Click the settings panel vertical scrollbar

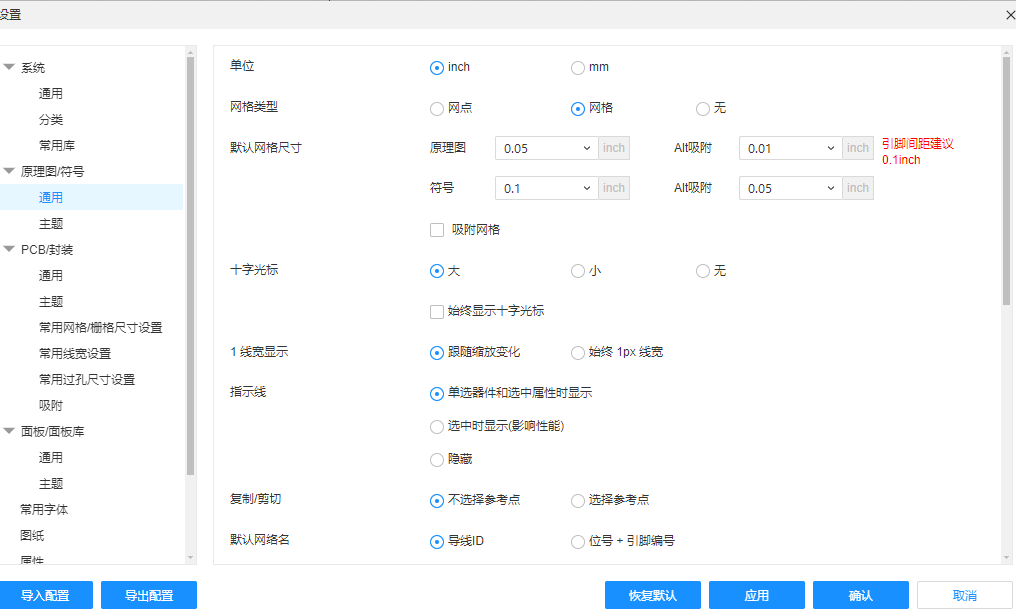(1006, 180)
